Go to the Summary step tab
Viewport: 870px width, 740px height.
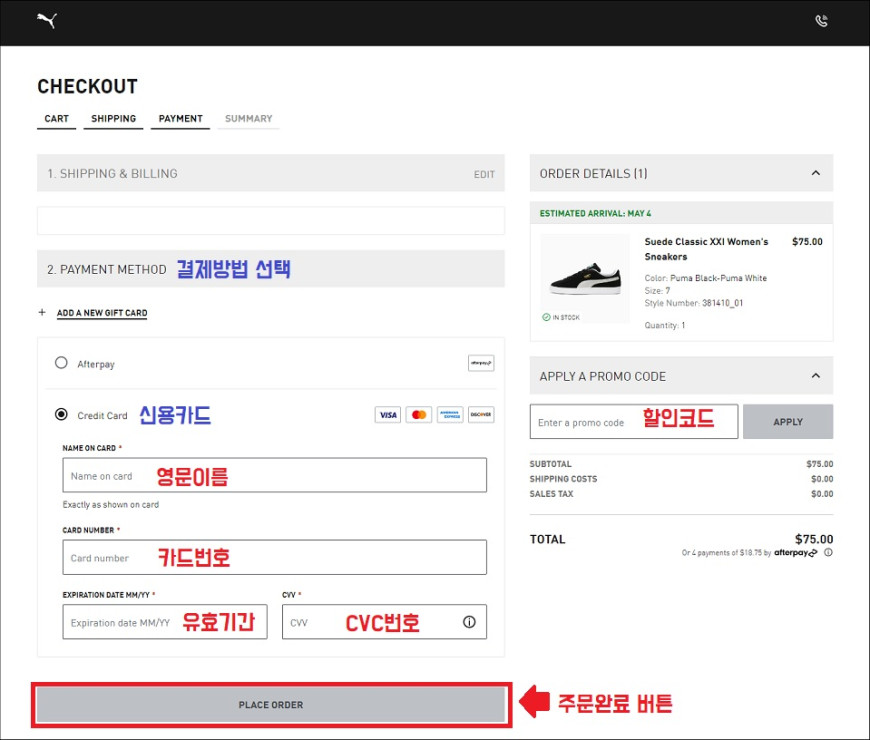pos(249,119)
